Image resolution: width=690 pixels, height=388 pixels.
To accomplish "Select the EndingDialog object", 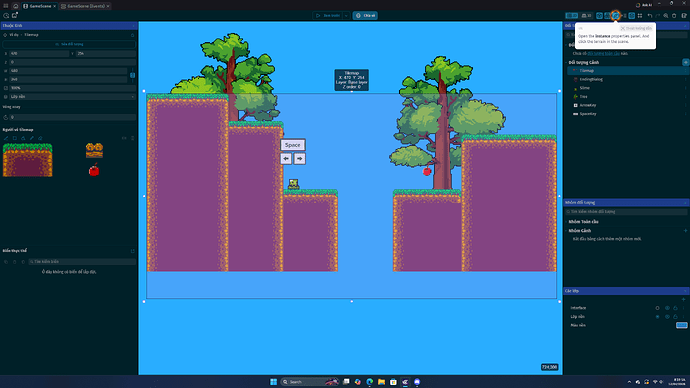I will point(591,79).
